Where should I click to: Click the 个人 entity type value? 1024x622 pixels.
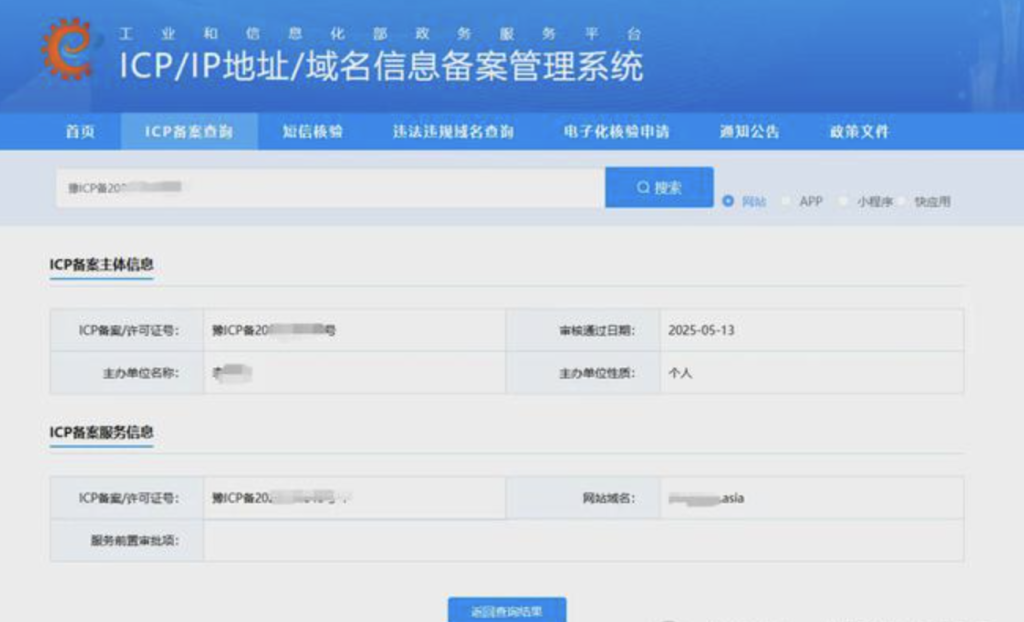click(x=680, y=373)
